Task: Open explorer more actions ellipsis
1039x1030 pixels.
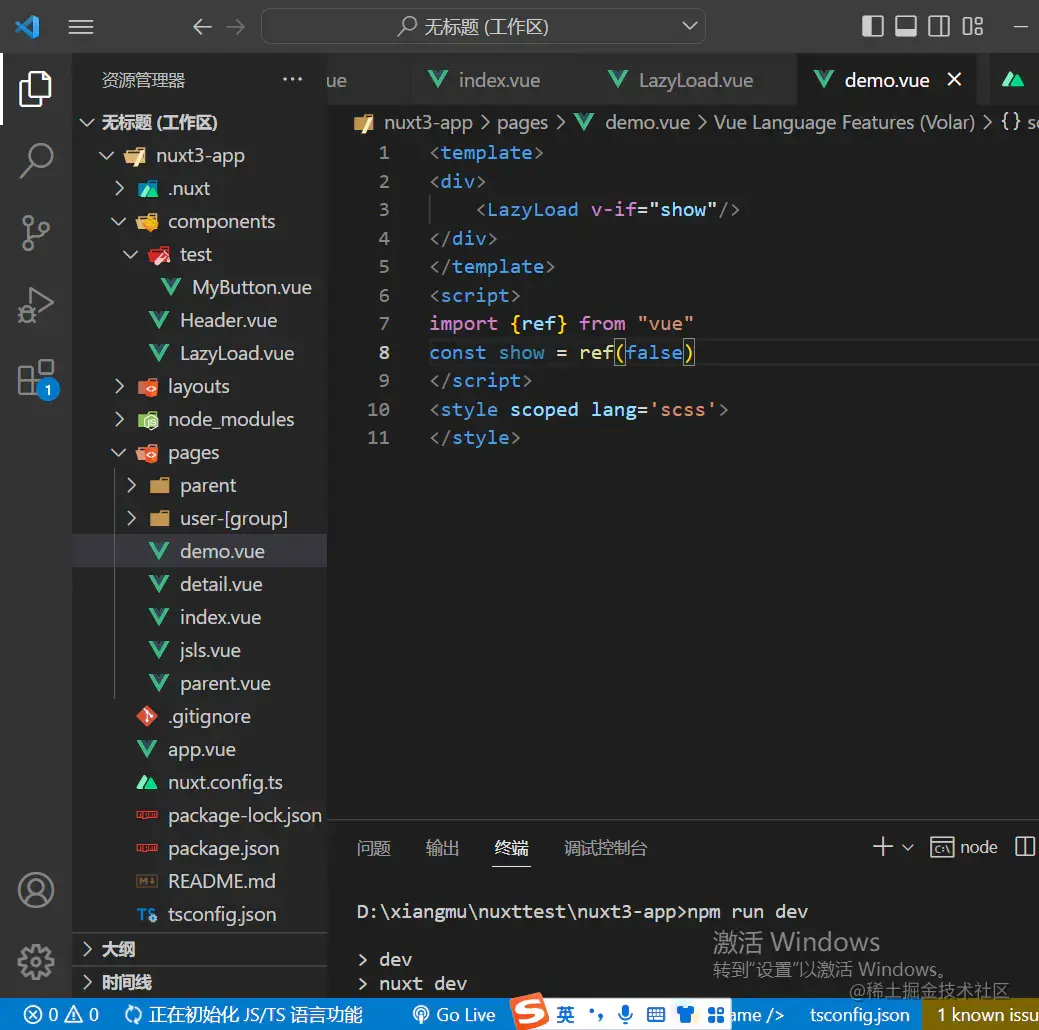Action: (x=292, y=80)
